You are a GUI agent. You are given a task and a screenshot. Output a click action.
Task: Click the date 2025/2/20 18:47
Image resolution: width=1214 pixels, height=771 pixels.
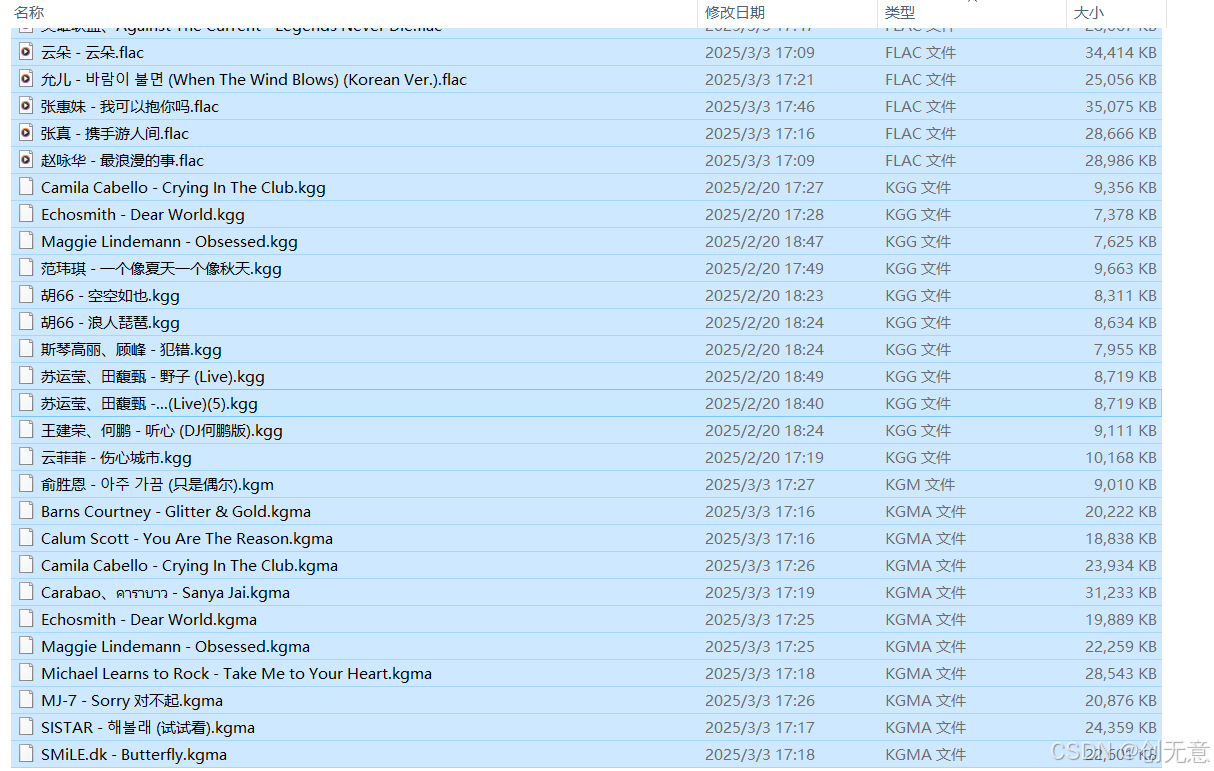tap(764, 241)
